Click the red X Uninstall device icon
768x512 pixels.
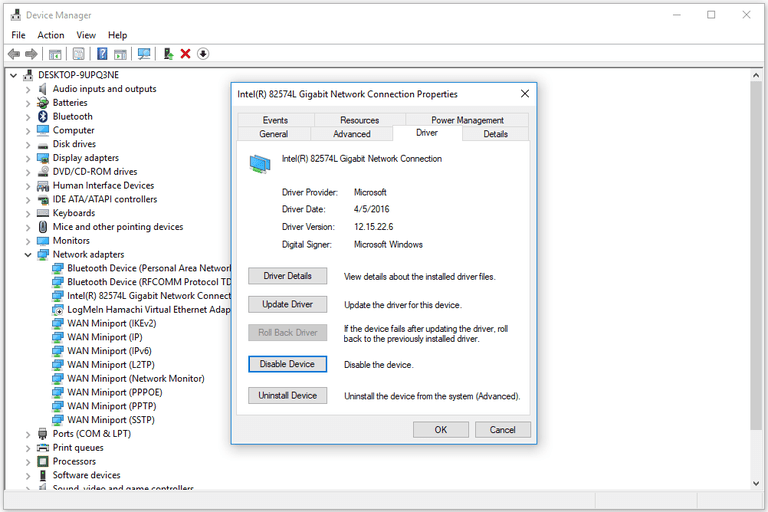pyautogui.click(x=185, y=54)
